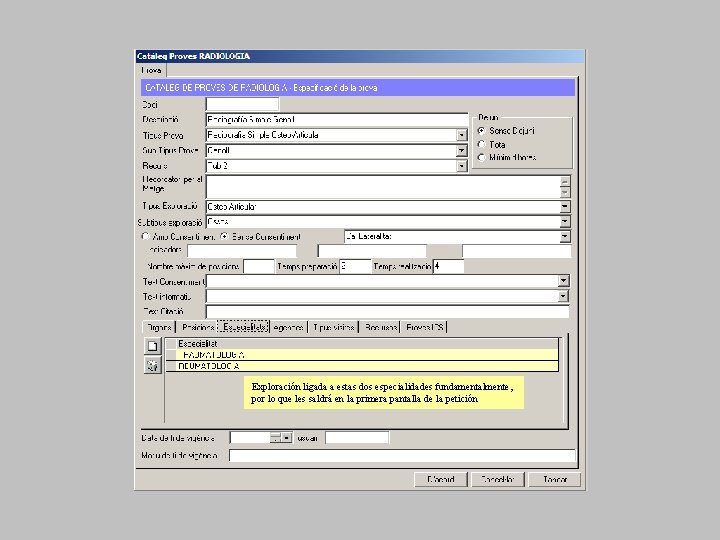720x540 pixels.
Task: Switch to the Agendes tab
Action: pyautogui.click(x=288, y=327)
